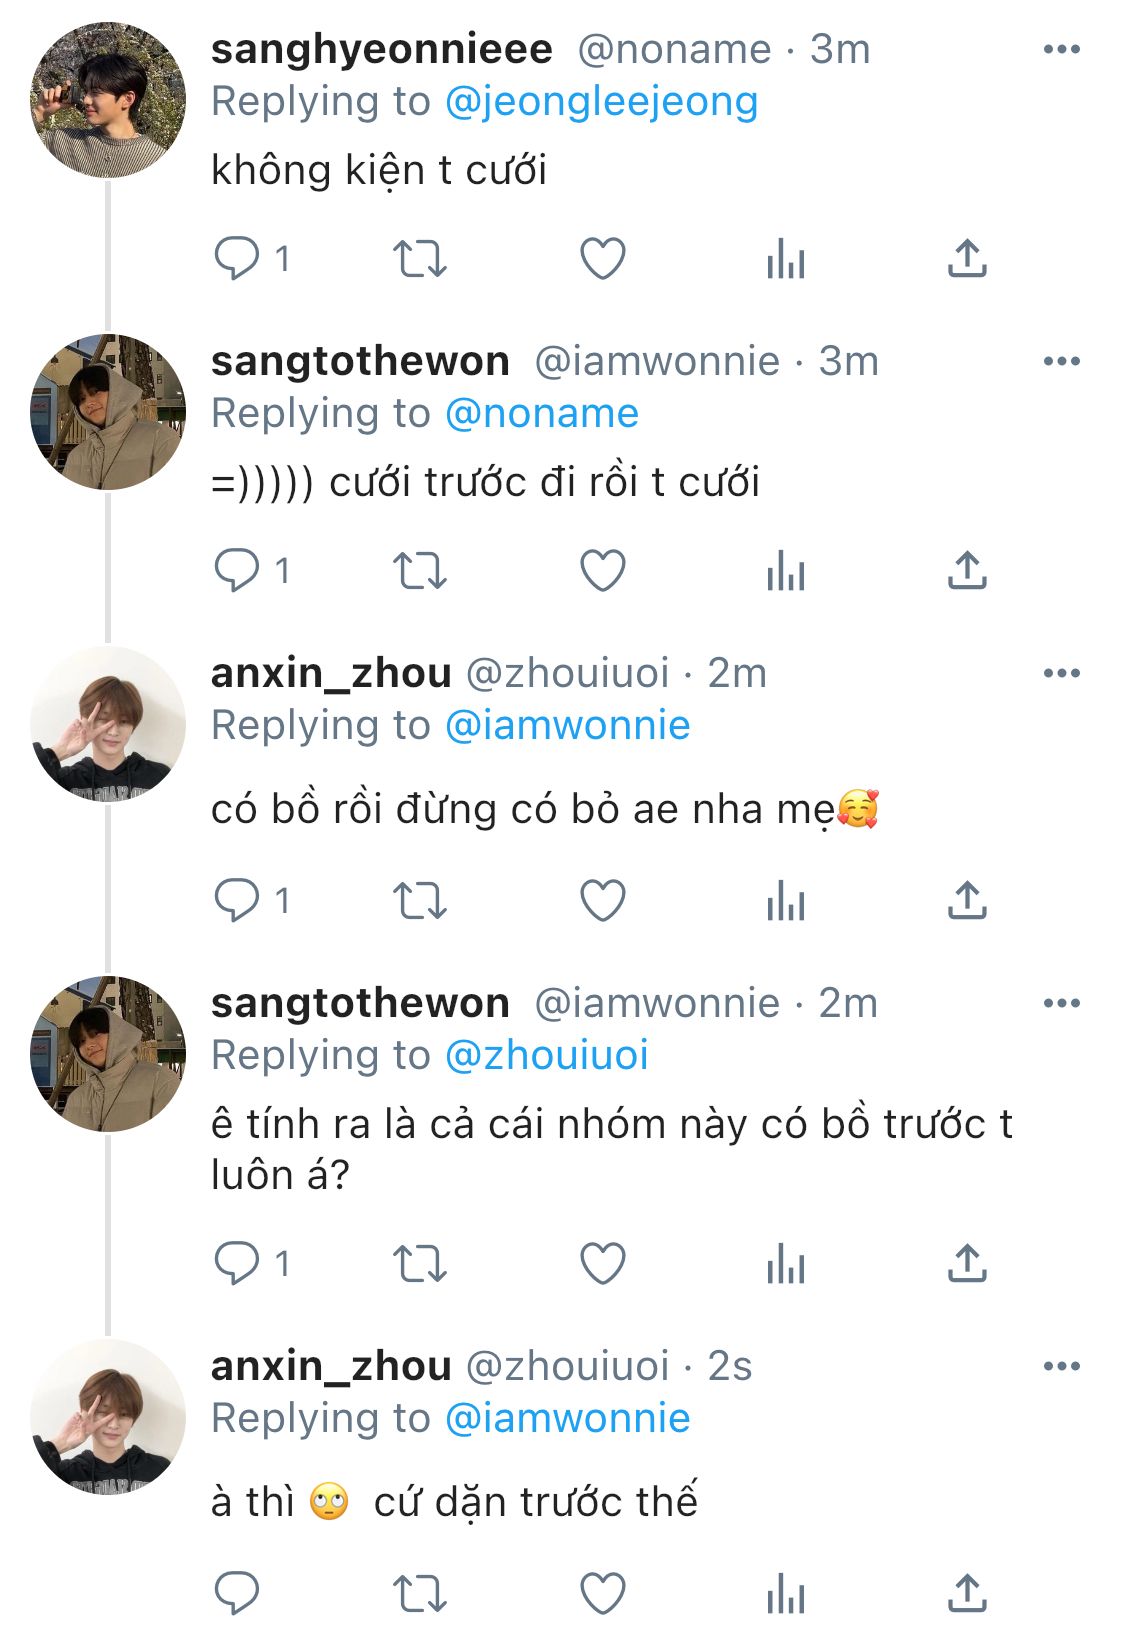This screenshot has height=1642, width=1125.
Task: Retweet sanghyeonnieee's "không kiện t cưới" reply
Action: pos(419,259)
